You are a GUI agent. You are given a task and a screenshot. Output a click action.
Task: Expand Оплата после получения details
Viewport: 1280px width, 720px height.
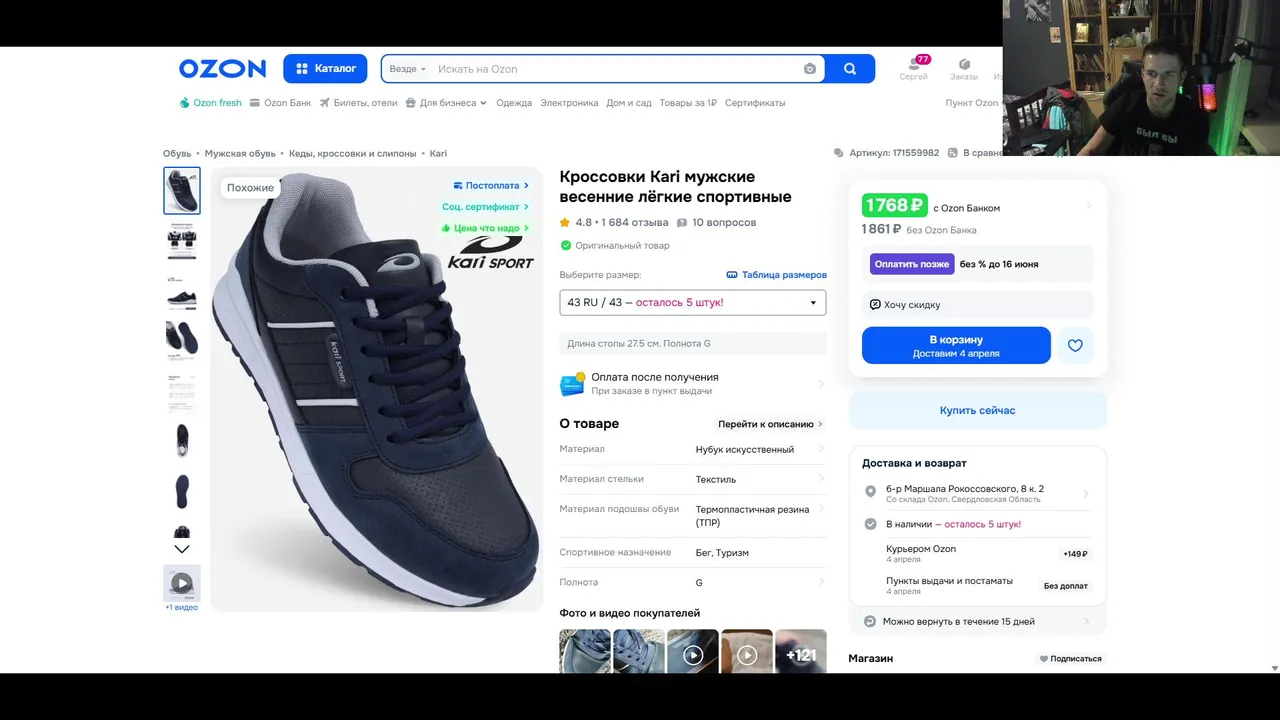point(693,384)
